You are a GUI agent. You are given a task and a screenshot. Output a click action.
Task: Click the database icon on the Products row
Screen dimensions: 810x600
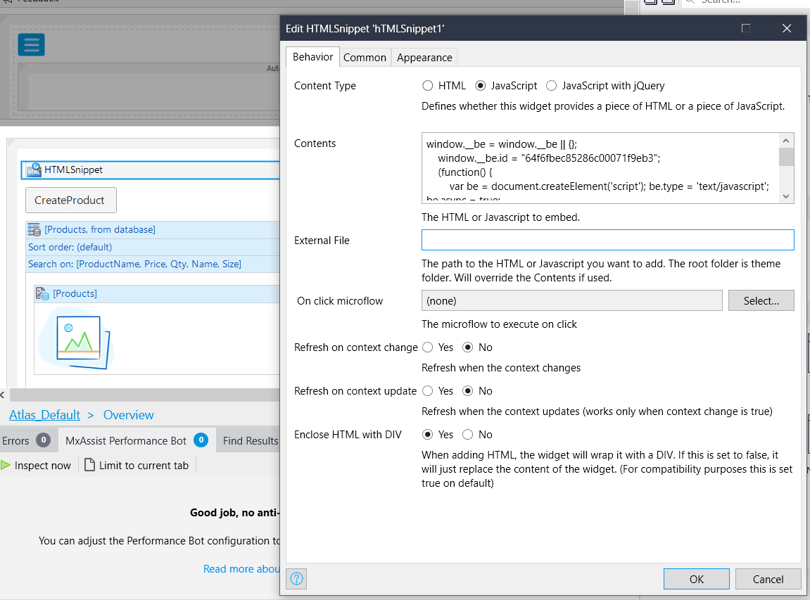[x=34, y=231]
